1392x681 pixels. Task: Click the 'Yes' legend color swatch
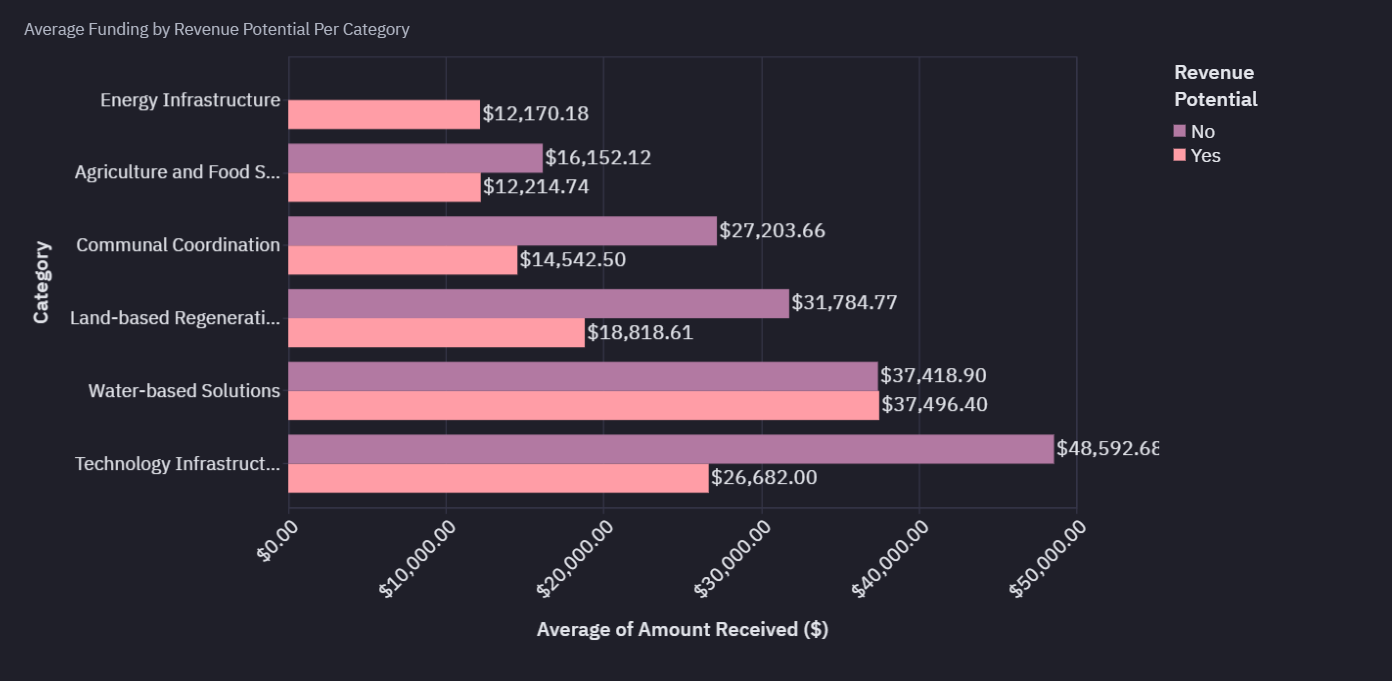tap(1179, 155)
